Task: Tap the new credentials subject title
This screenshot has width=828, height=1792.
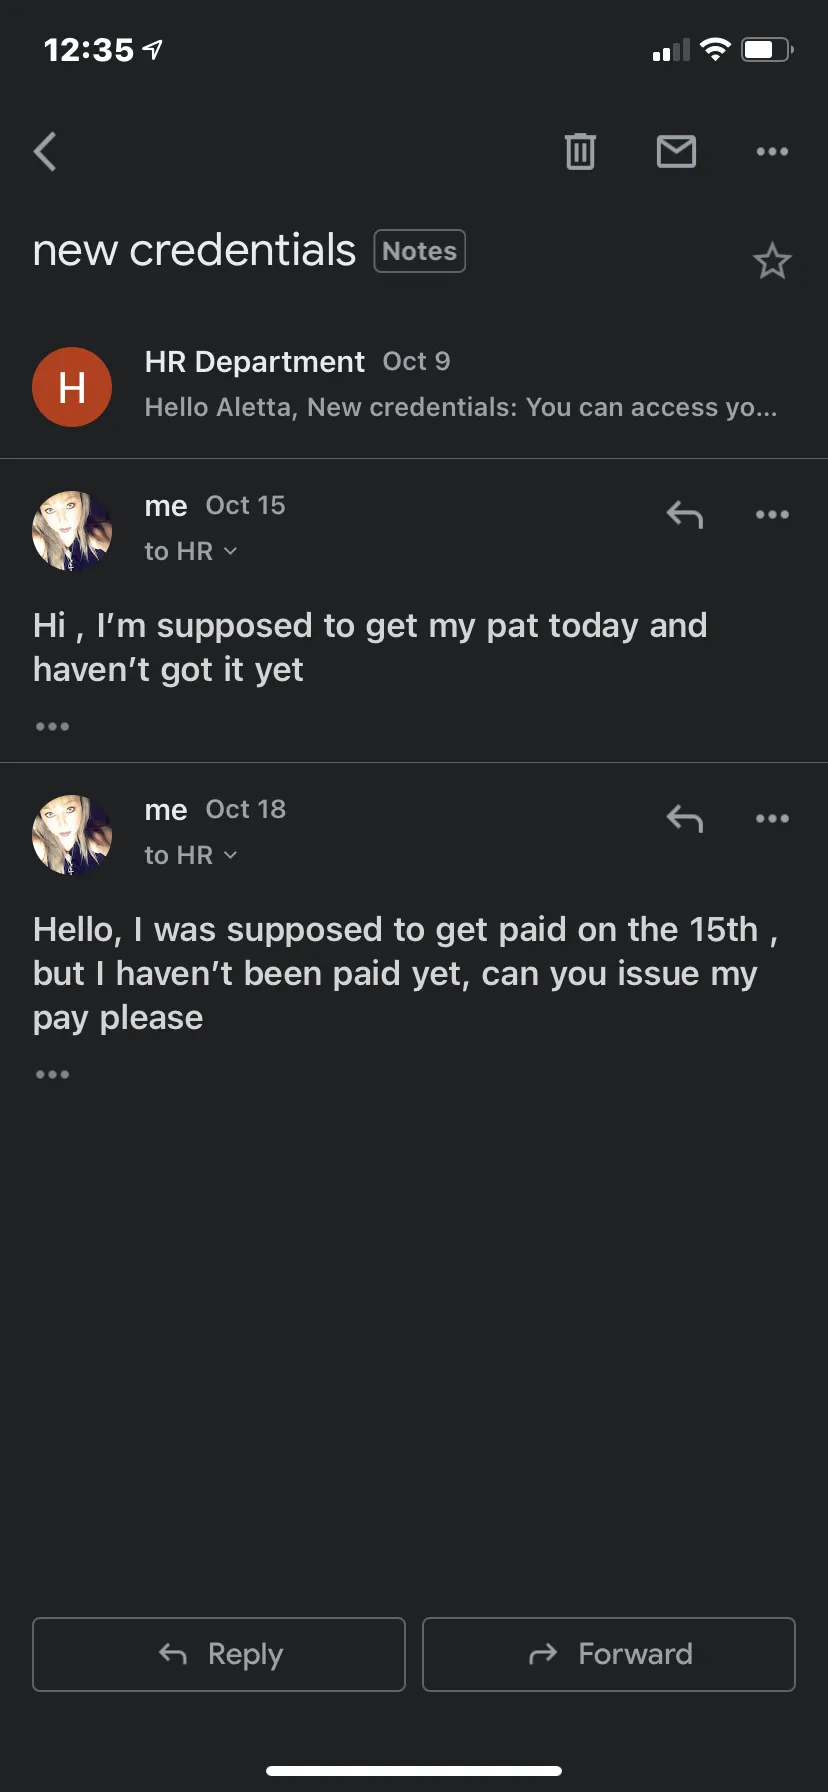Action: 194,250
